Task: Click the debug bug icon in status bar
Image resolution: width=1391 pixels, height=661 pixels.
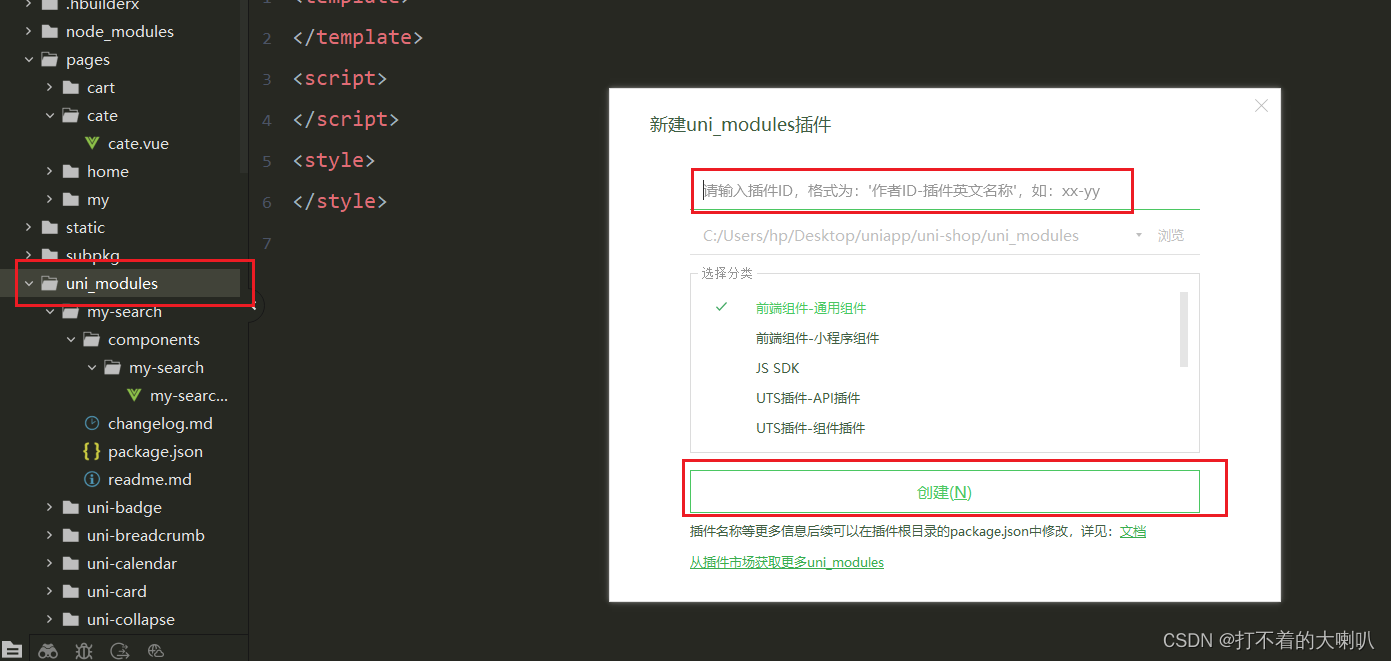Action: click(x=83, y=651)
